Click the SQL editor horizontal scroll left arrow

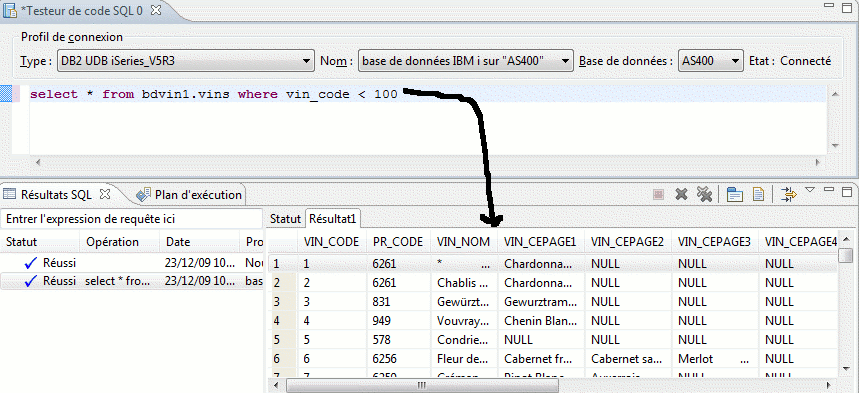pyautogui.click(x=37, y=162)
